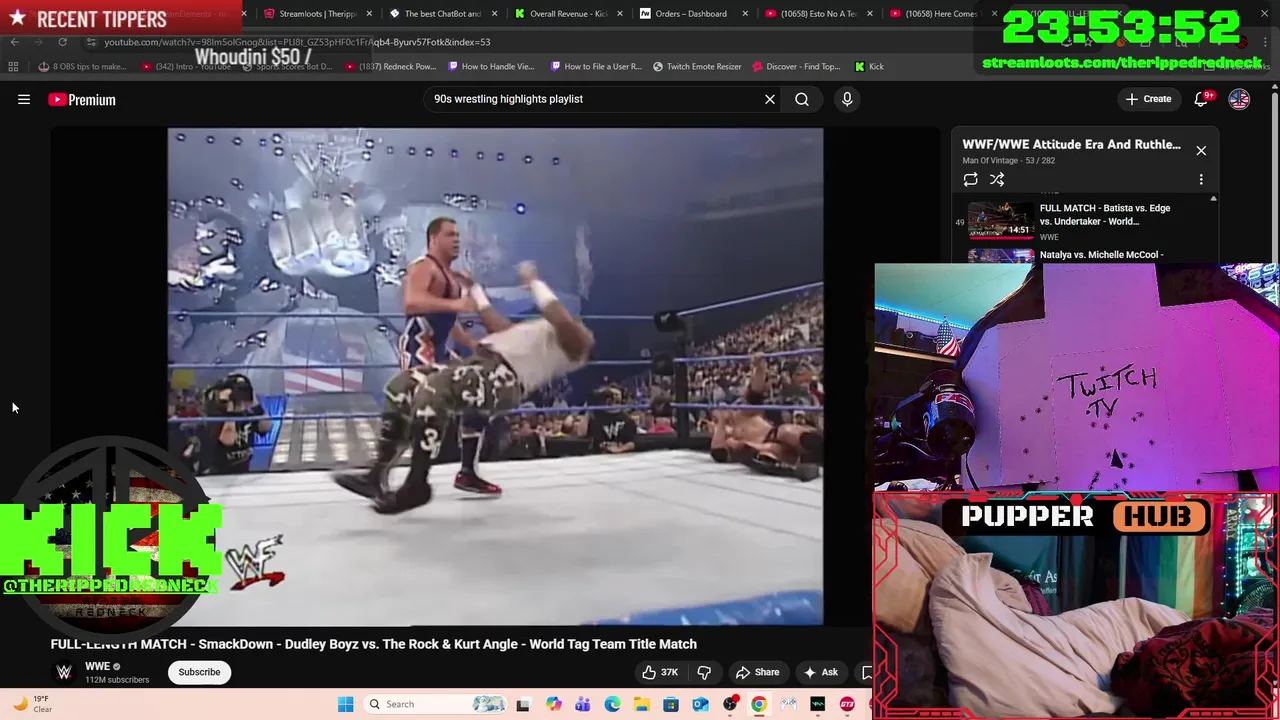Open Outlook from taskbar

pos(700,704)
